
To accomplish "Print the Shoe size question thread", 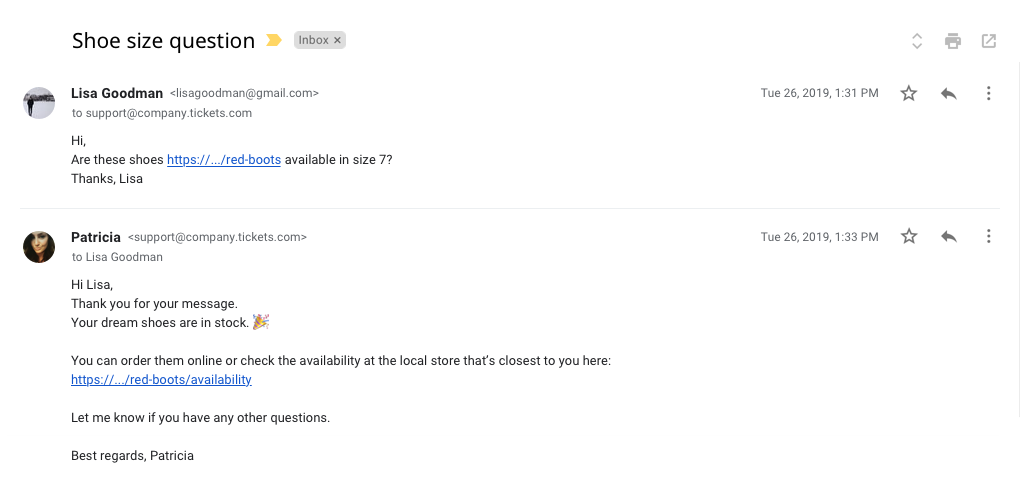I will click(953, 41).
